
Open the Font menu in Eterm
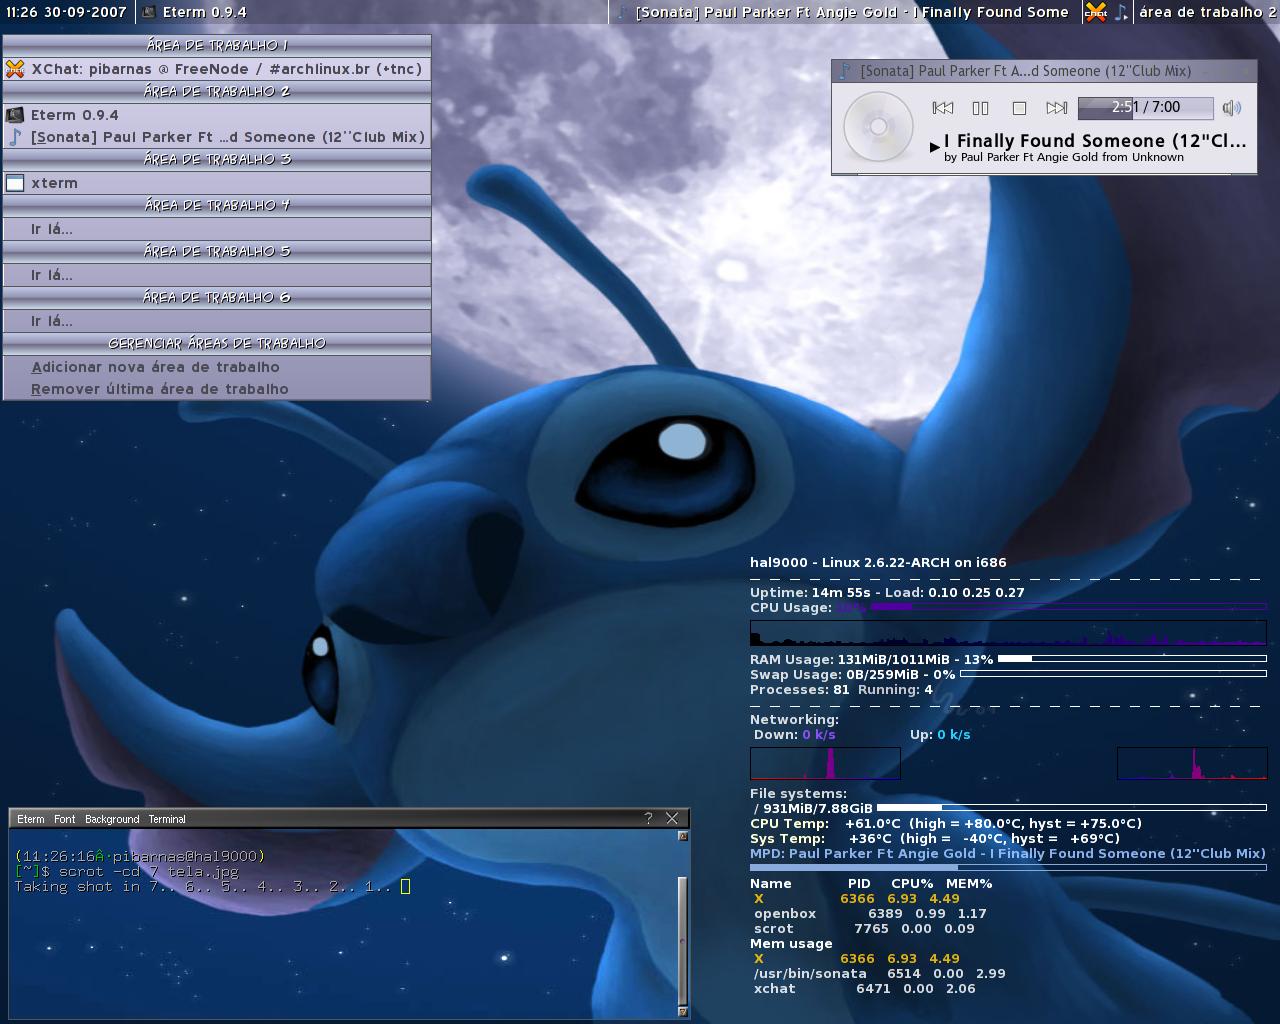pyautogui.click(x=65, y=819)
